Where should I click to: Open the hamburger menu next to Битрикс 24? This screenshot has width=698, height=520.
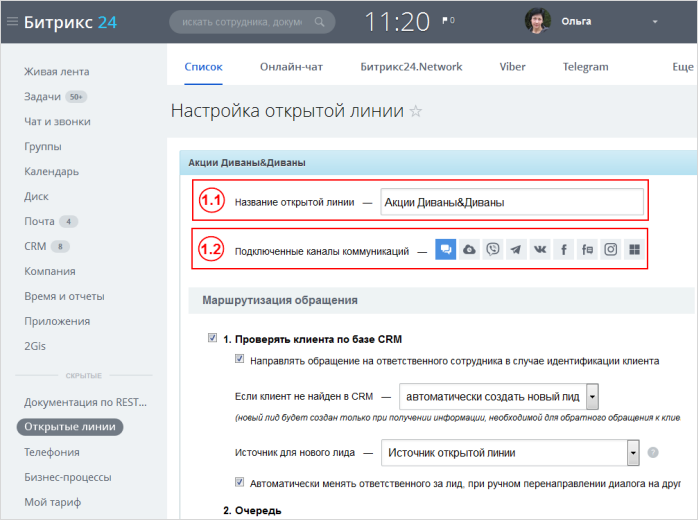coord(12,21)
